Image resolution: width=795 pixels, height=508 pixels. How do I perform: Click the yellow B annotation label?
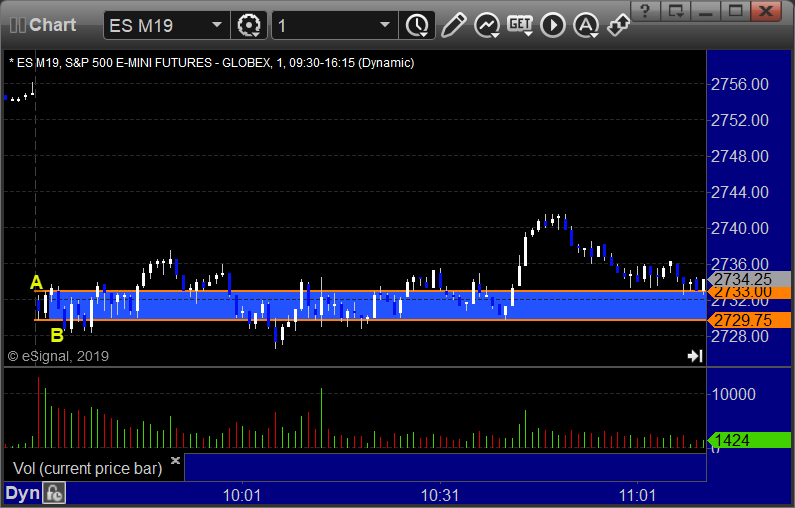point(57,335)
